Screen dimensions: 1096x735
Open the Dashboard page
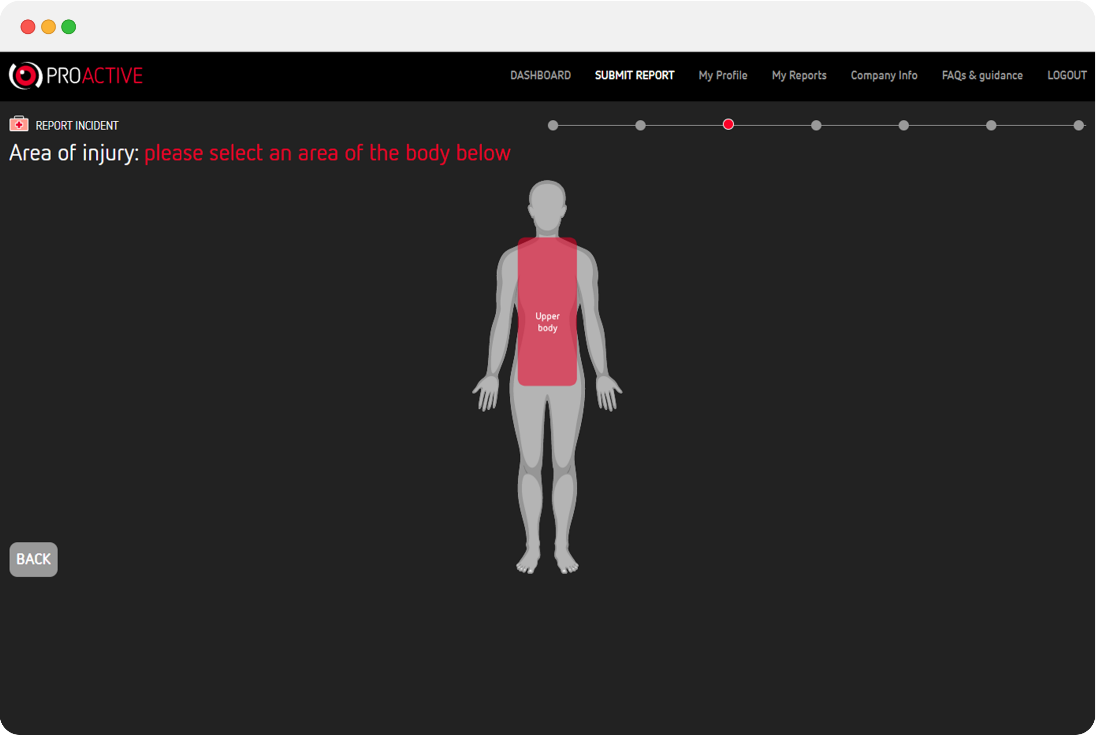click(x=540, y=75)
